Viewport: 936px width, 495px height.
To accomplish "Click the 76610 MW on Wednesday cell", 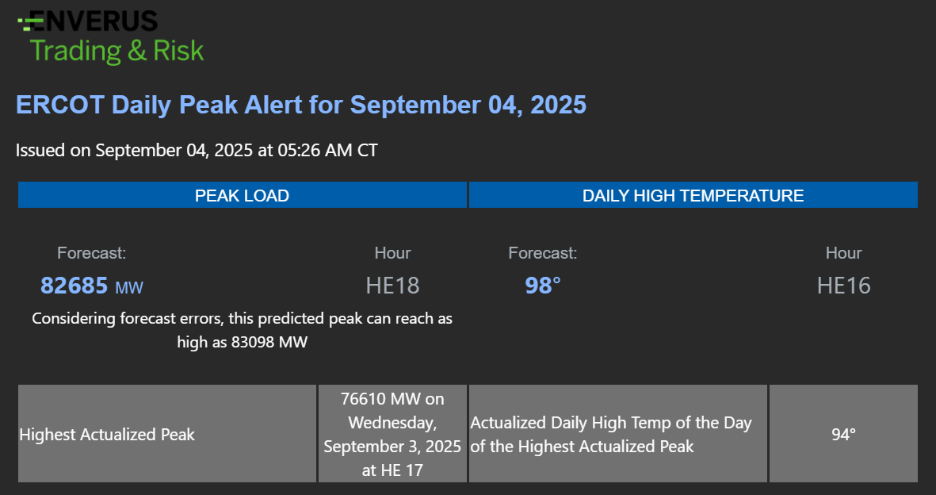I will (x=392, y=434).
